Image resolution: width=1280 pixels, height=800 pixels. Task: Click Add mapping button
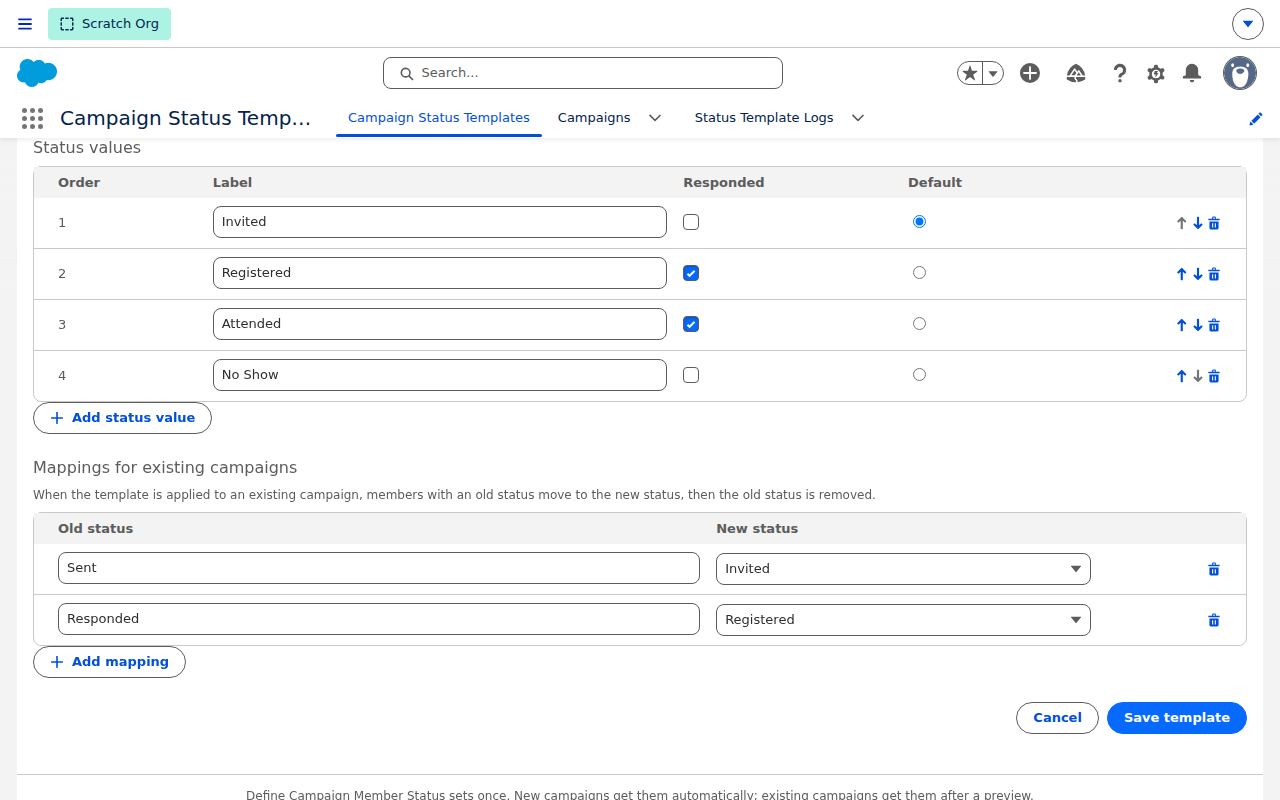coord(109,662)
